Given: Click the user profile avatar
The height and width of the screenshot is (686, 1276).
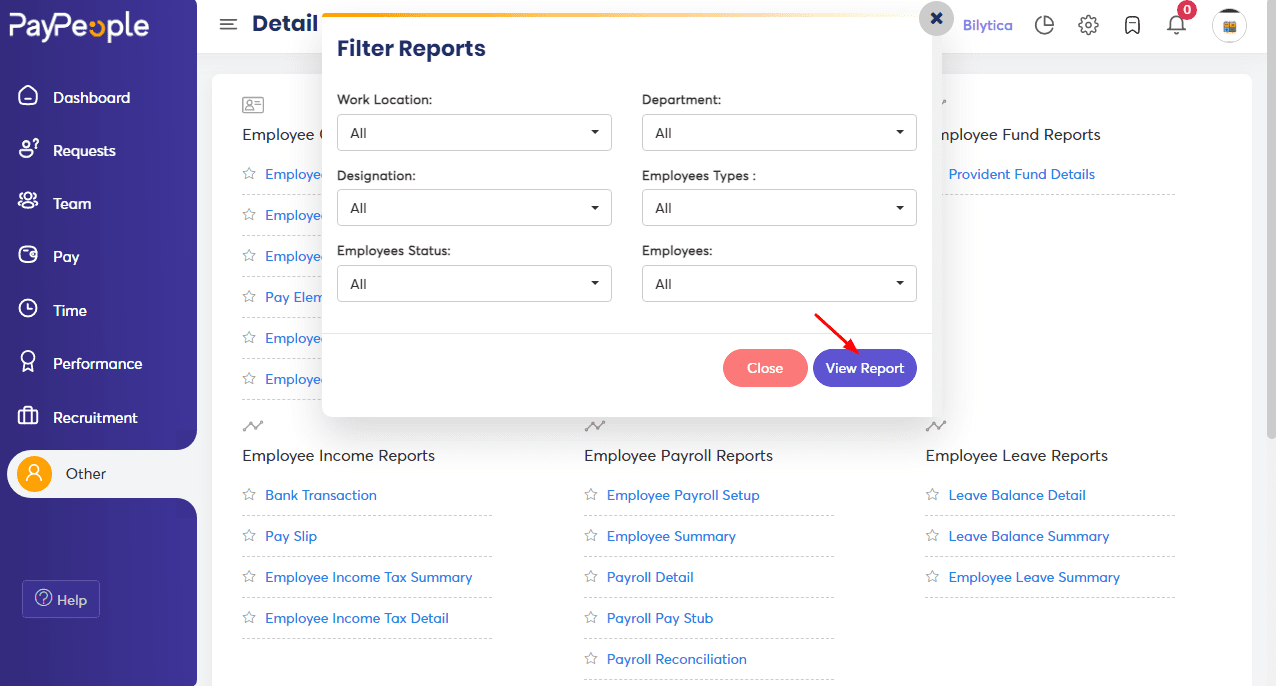Looking at the screenshot, I should click(1229, 25).
